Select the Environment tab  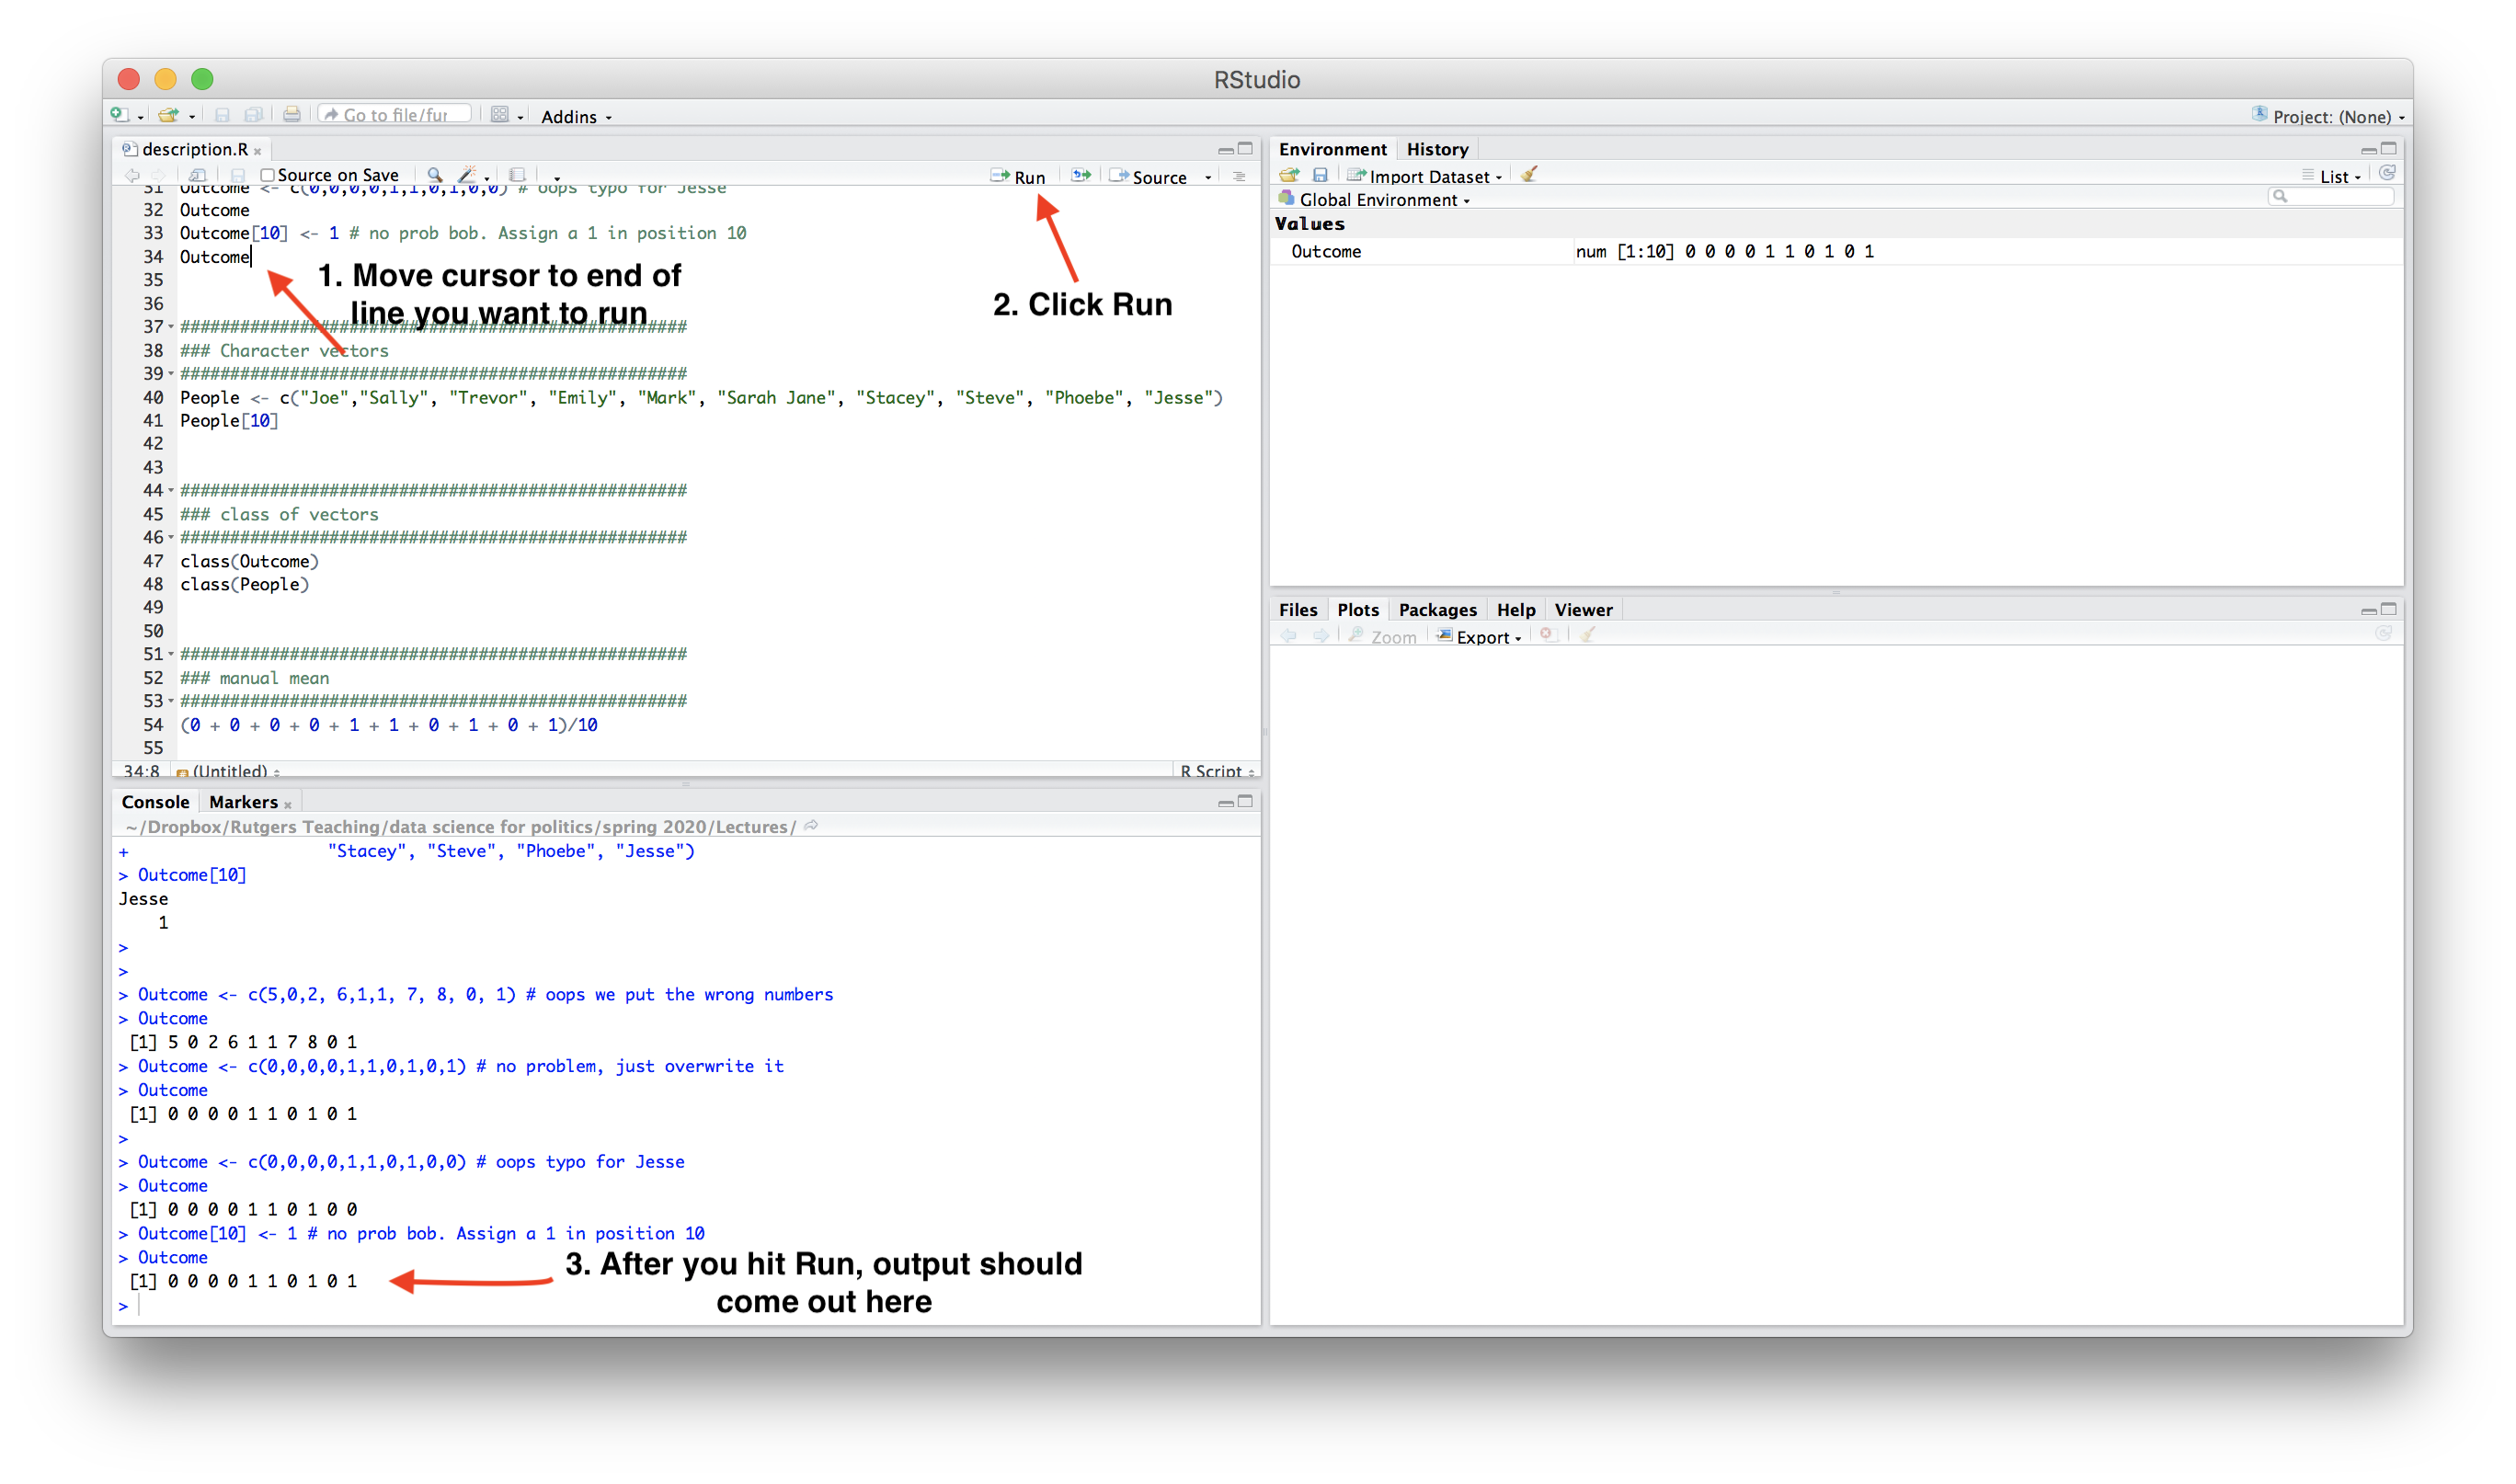1333,149
